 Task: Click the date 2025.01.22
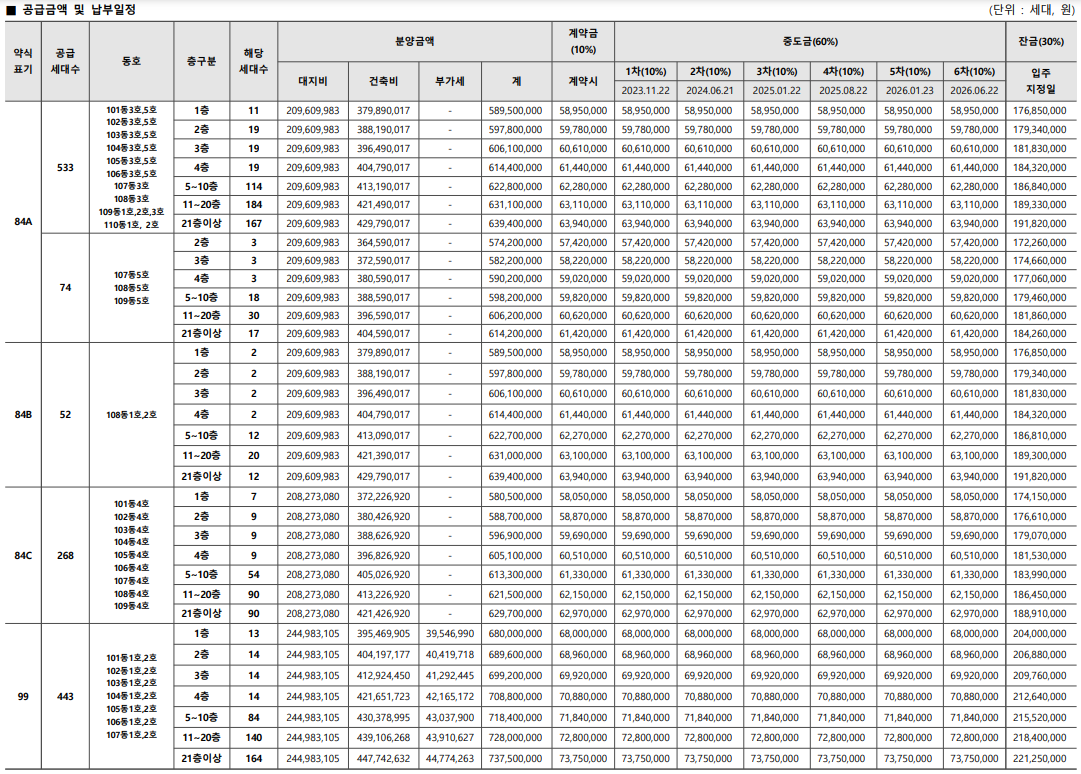(776, 91)
